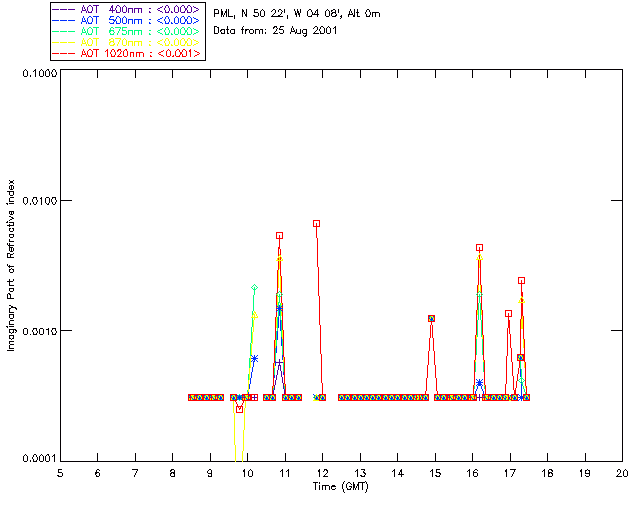The image size is (640, 512).
Task: Click the PML station location header text
Action: pos(297,14)
